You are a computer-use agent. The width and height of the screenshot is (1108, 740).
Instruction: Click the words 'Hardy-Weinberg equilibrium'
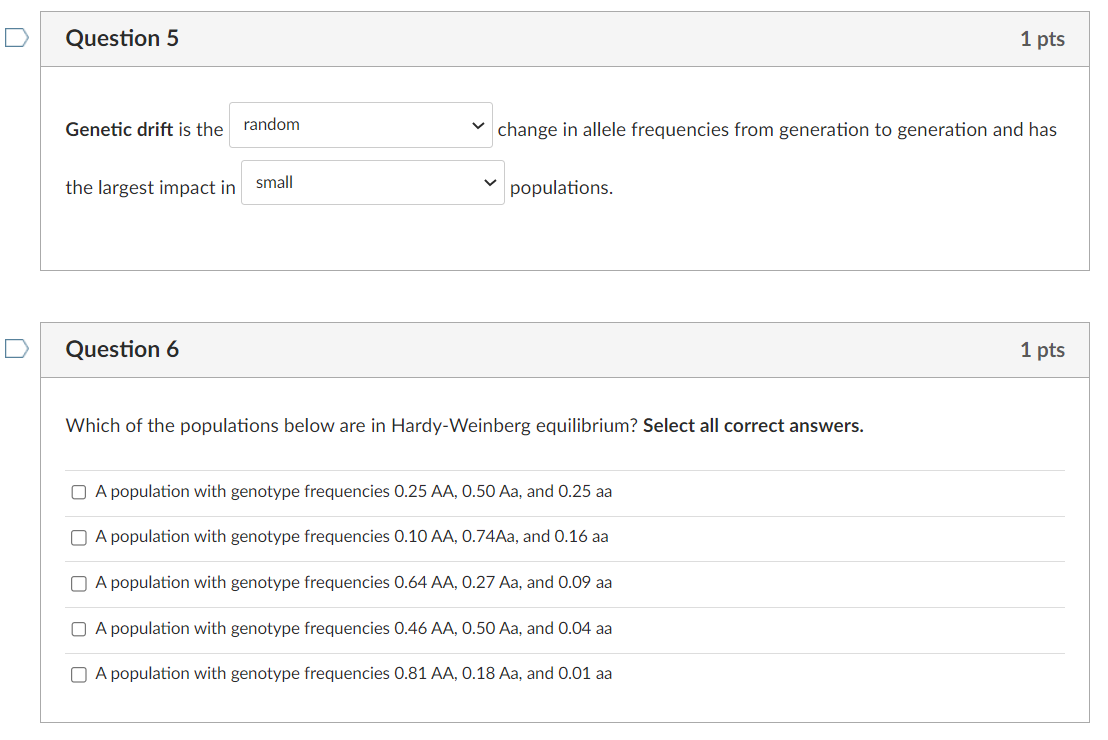512,426
